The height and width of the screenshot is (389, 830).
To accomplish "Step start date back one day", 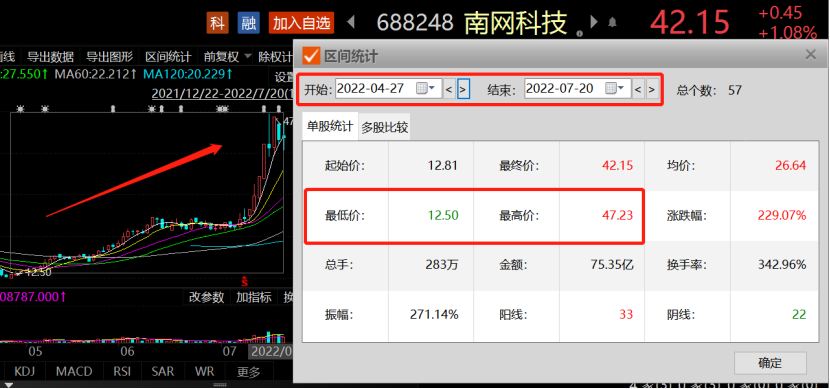I will tap(449, 90).
